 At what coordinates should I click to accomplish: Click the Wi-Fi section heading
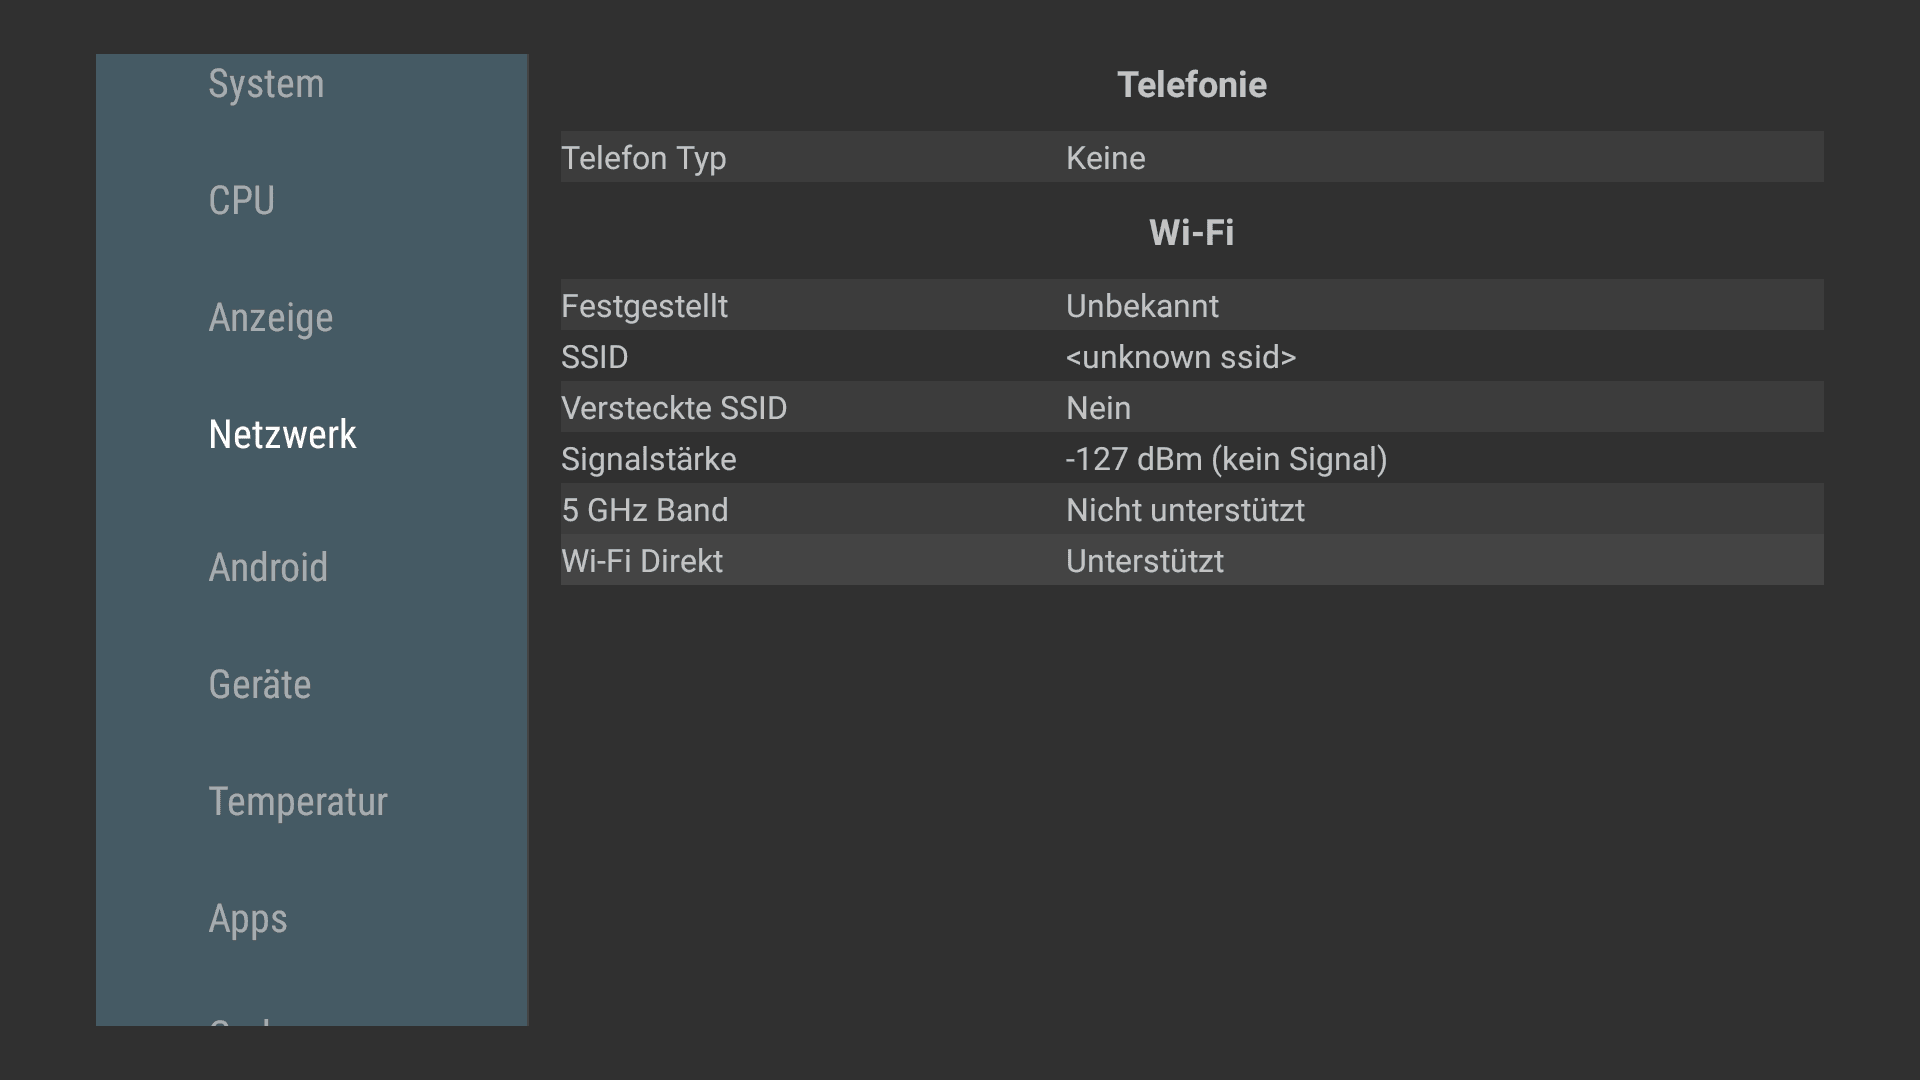coord(1192,233)
